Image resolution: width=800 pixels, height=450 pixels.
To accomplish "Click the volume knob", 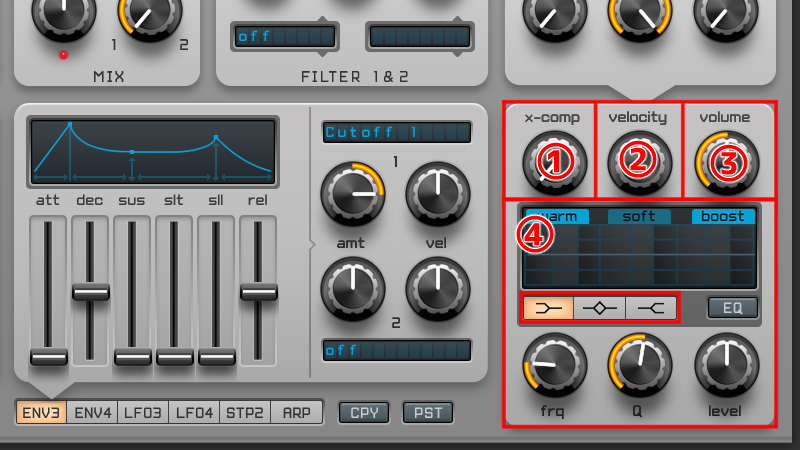I will [726, 161].
